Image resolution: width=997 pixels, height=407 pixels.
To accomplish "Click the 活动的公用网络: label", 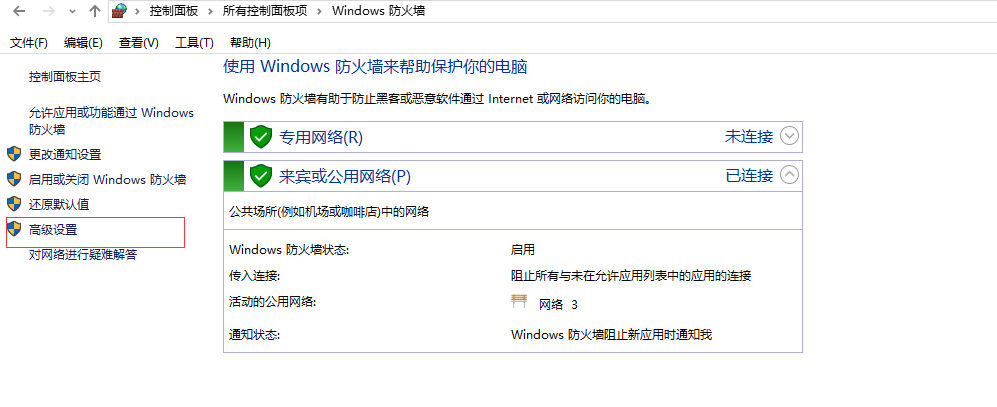I will click(272, 302).
